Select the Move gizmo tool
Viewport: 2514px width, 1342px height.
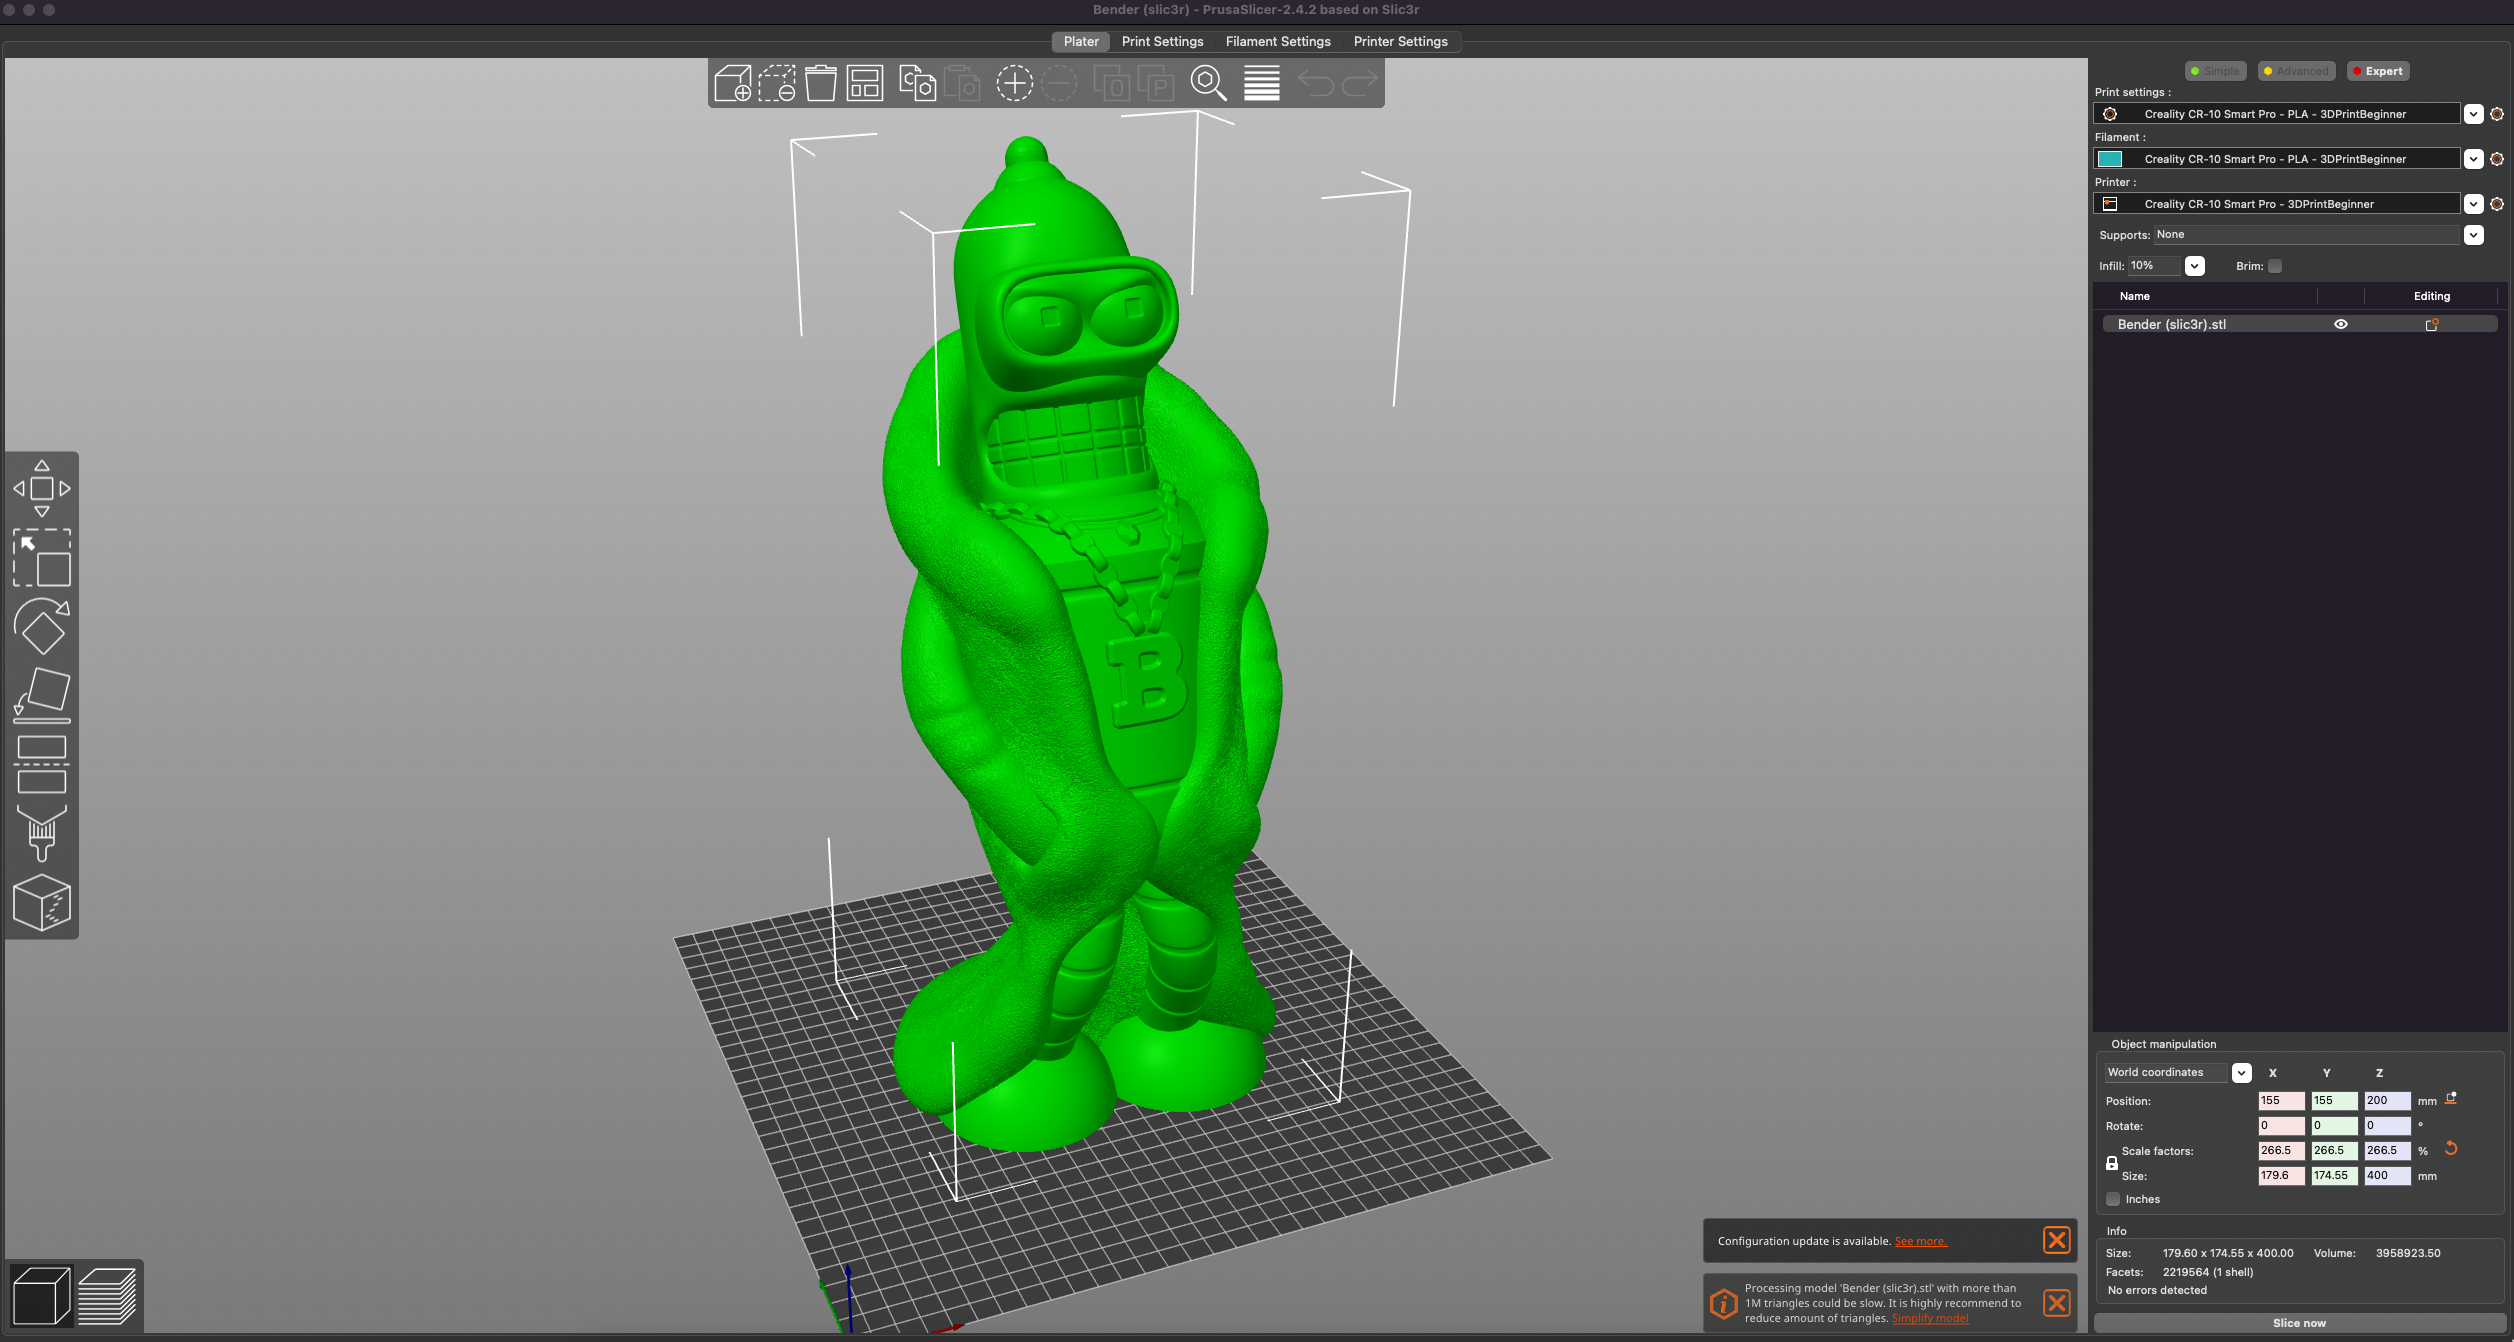tap(42, 488)
